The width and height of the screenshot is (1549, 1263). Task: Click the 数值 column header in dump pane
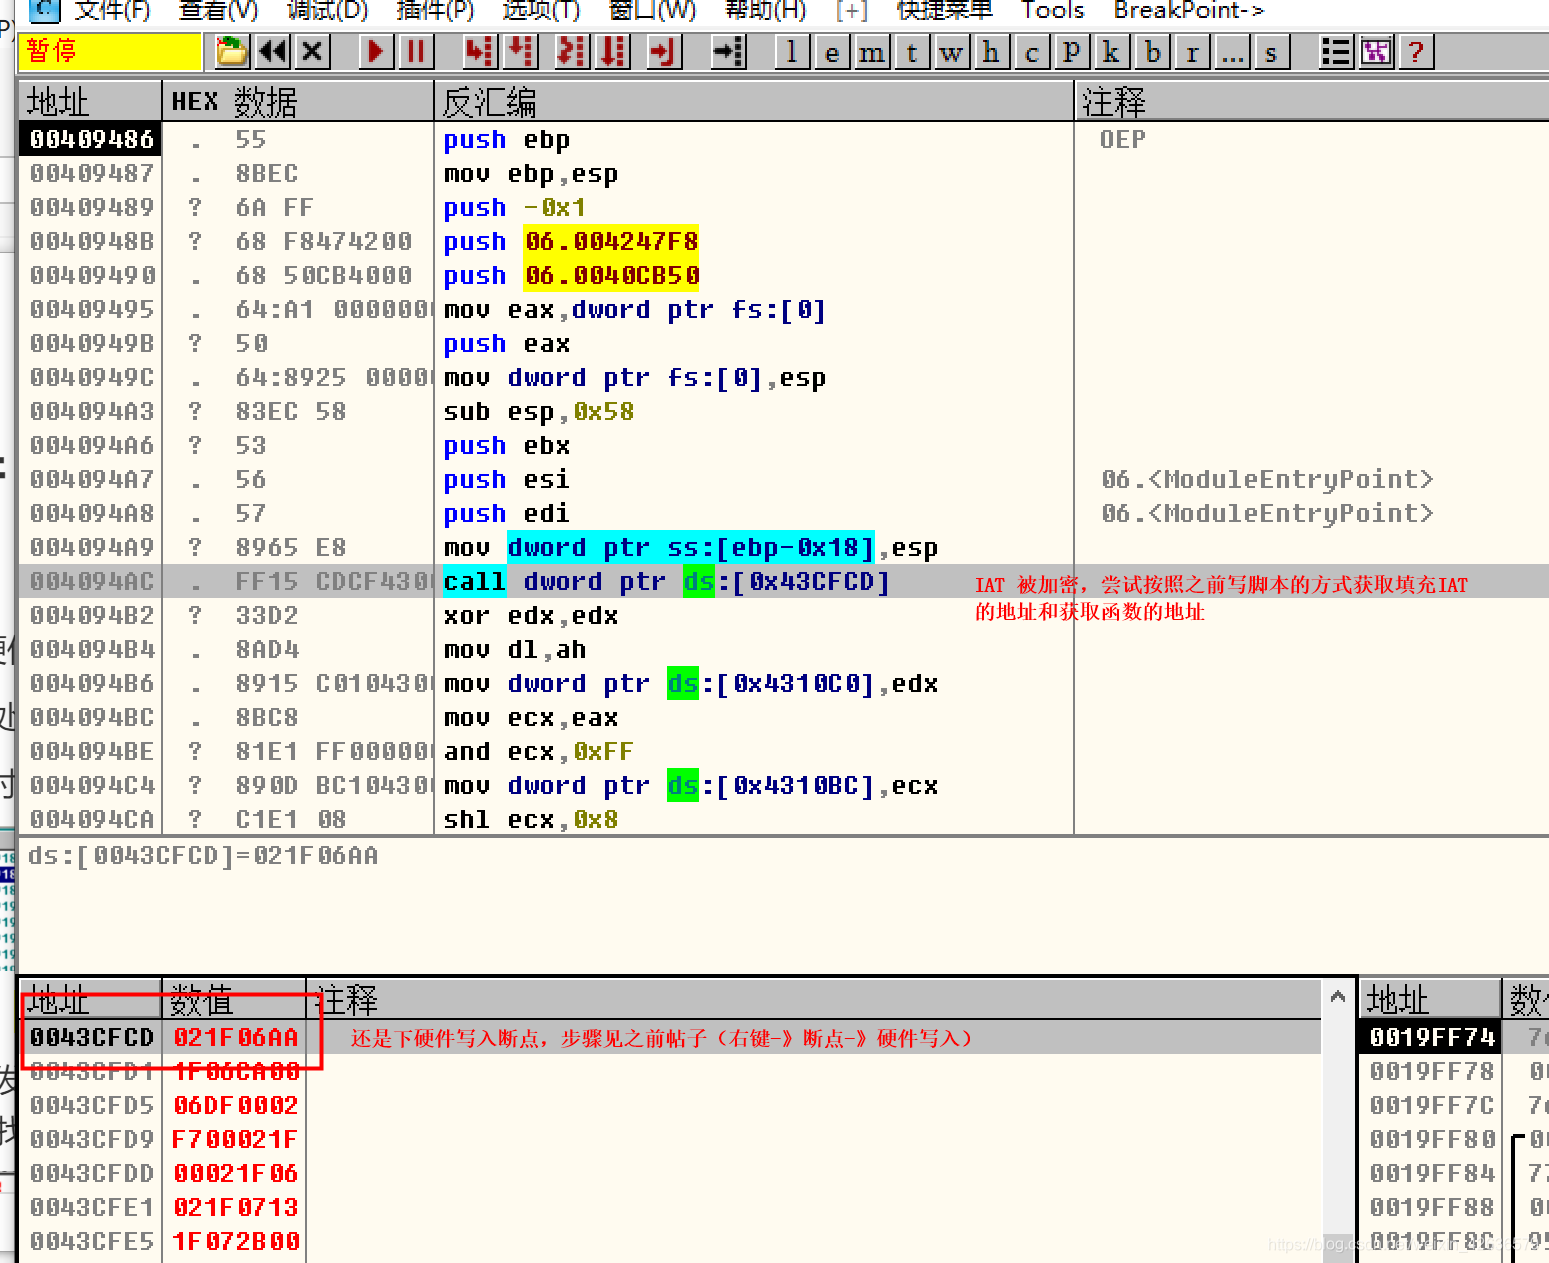pyautogui.click(x=233, y=999)
